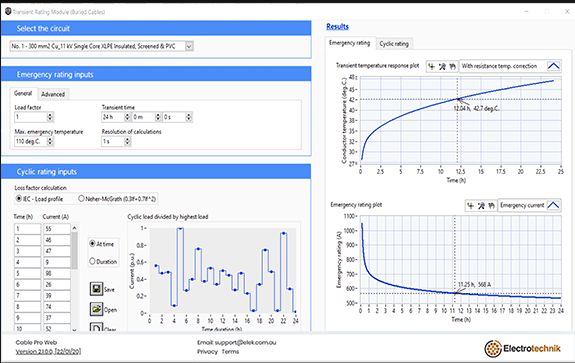Screen dimensions: 575x363
Task: Click the Save floppy disk icon
Action: pyautogui.click(x=96, y=289)
